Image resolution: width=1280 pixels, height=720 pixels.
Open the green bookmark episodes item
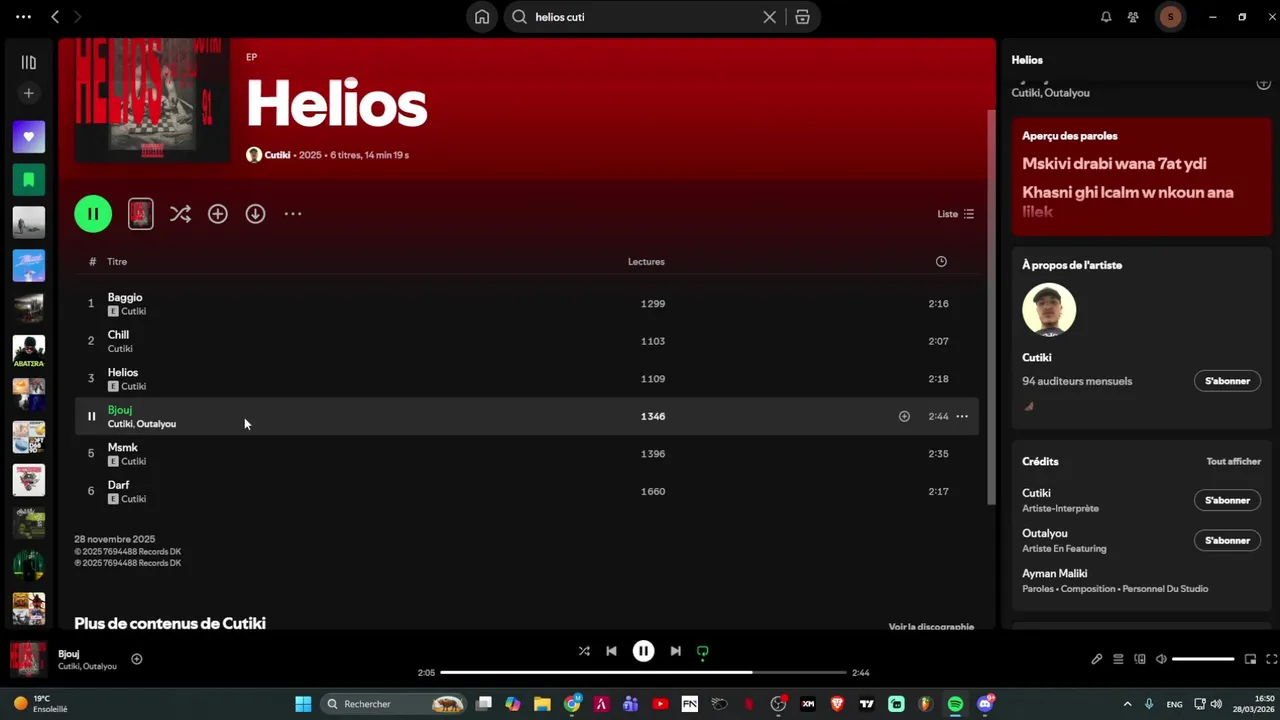(29, 180)
